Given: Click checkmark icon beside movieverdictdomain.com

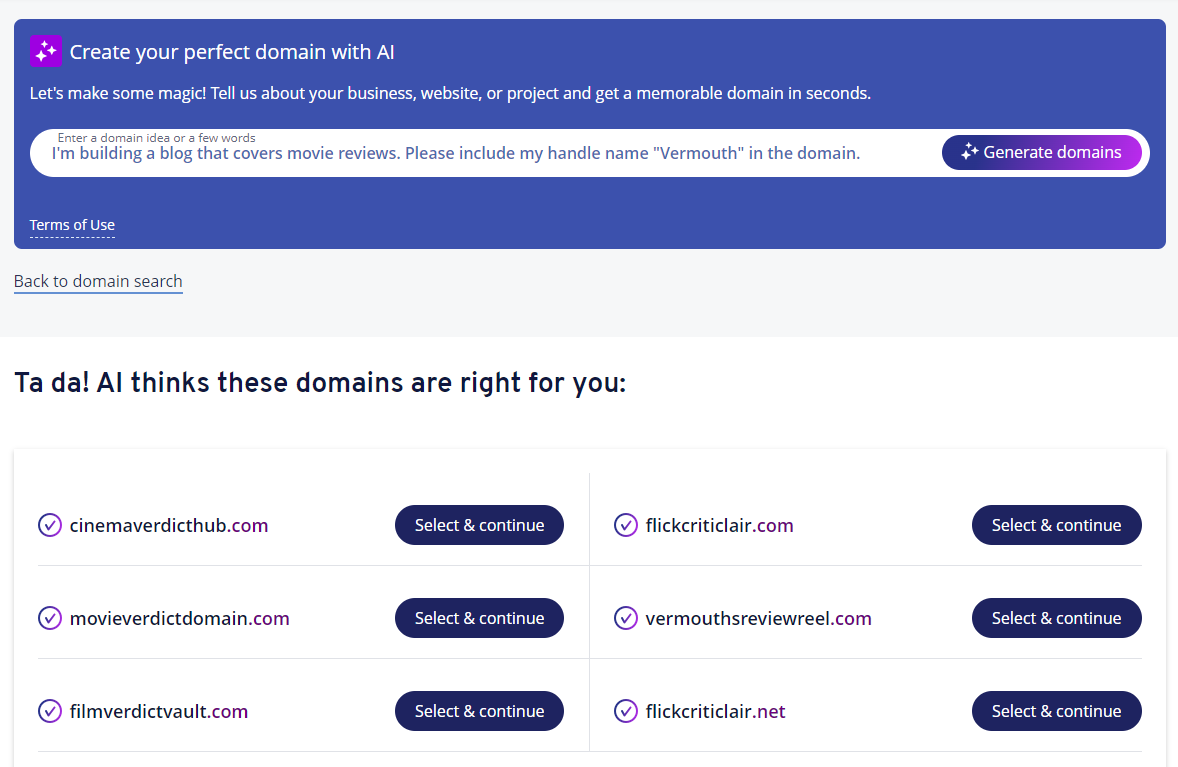Looking at the screenshot, I should coord(50,618).
